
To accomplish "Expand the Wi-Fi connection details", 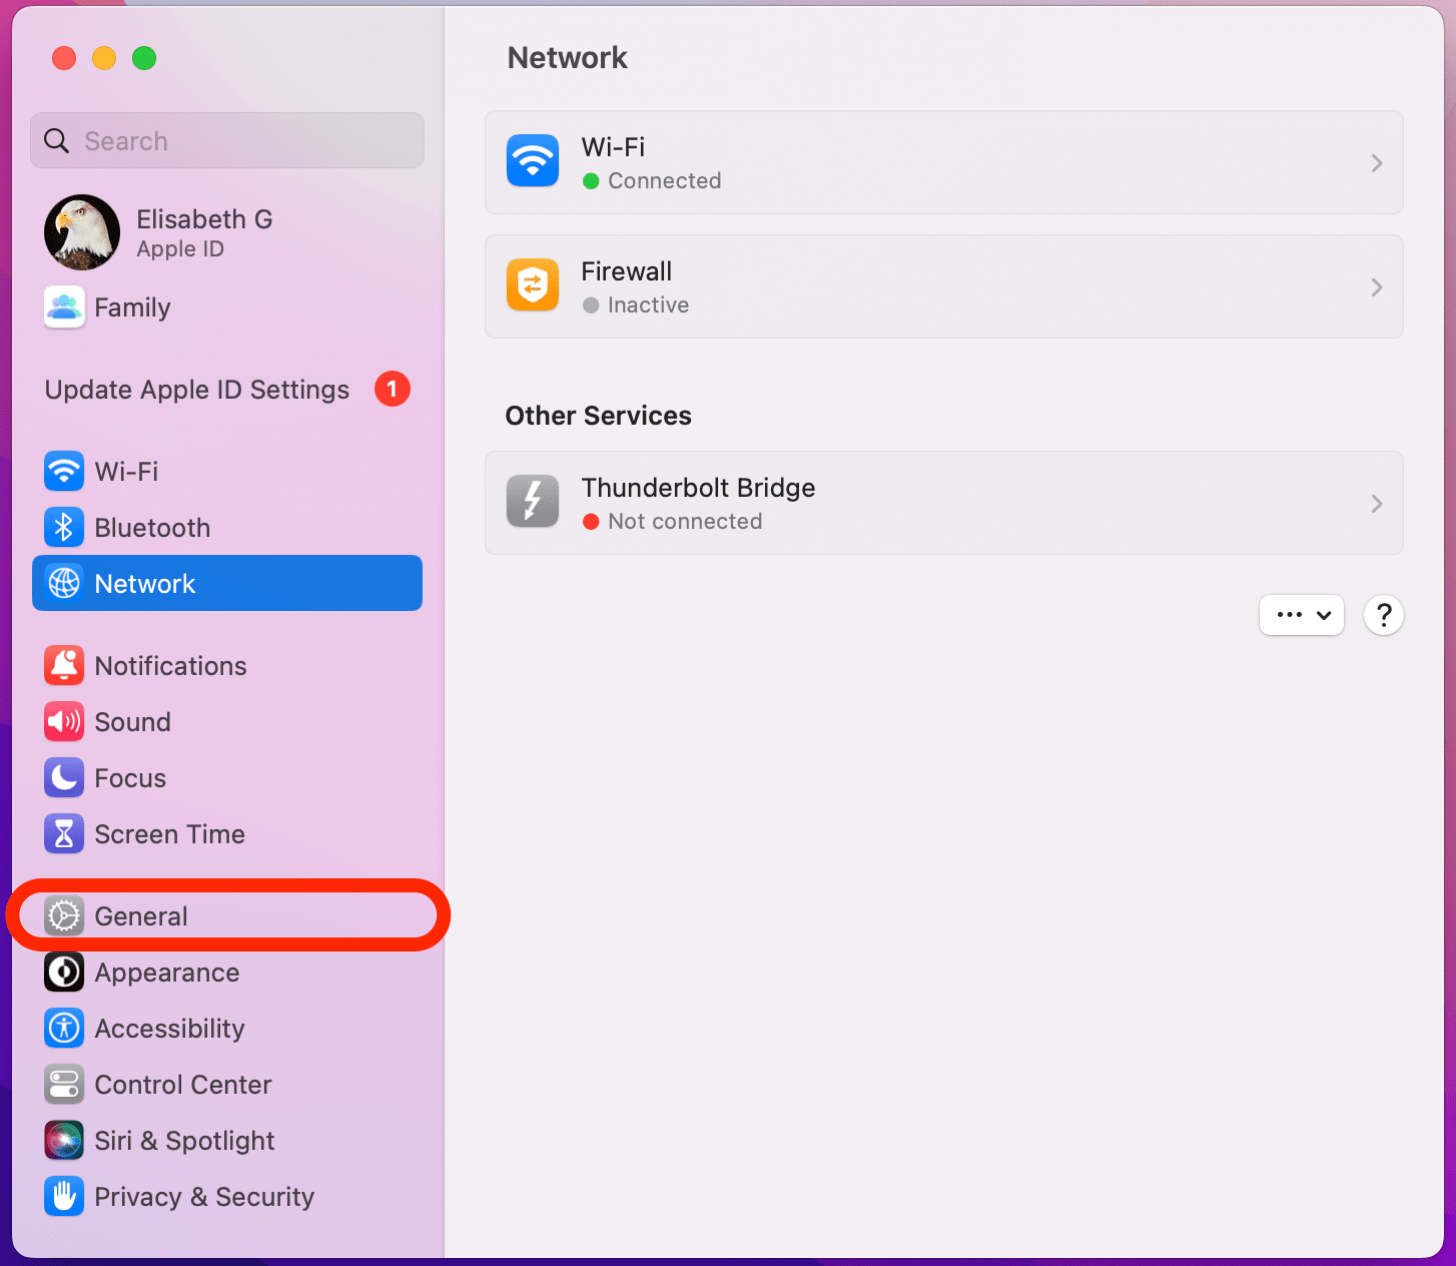I will pyautogui.click(x=1377, y=163).
